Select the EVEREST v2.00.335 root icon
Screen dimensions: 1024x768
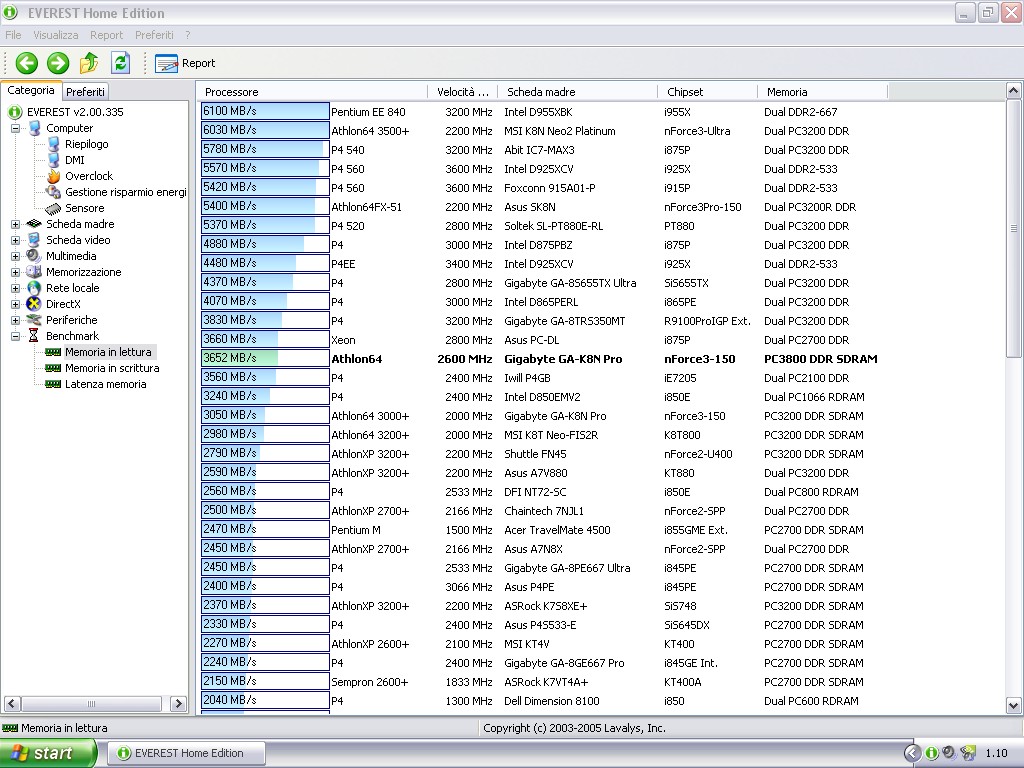click(15, 112)
